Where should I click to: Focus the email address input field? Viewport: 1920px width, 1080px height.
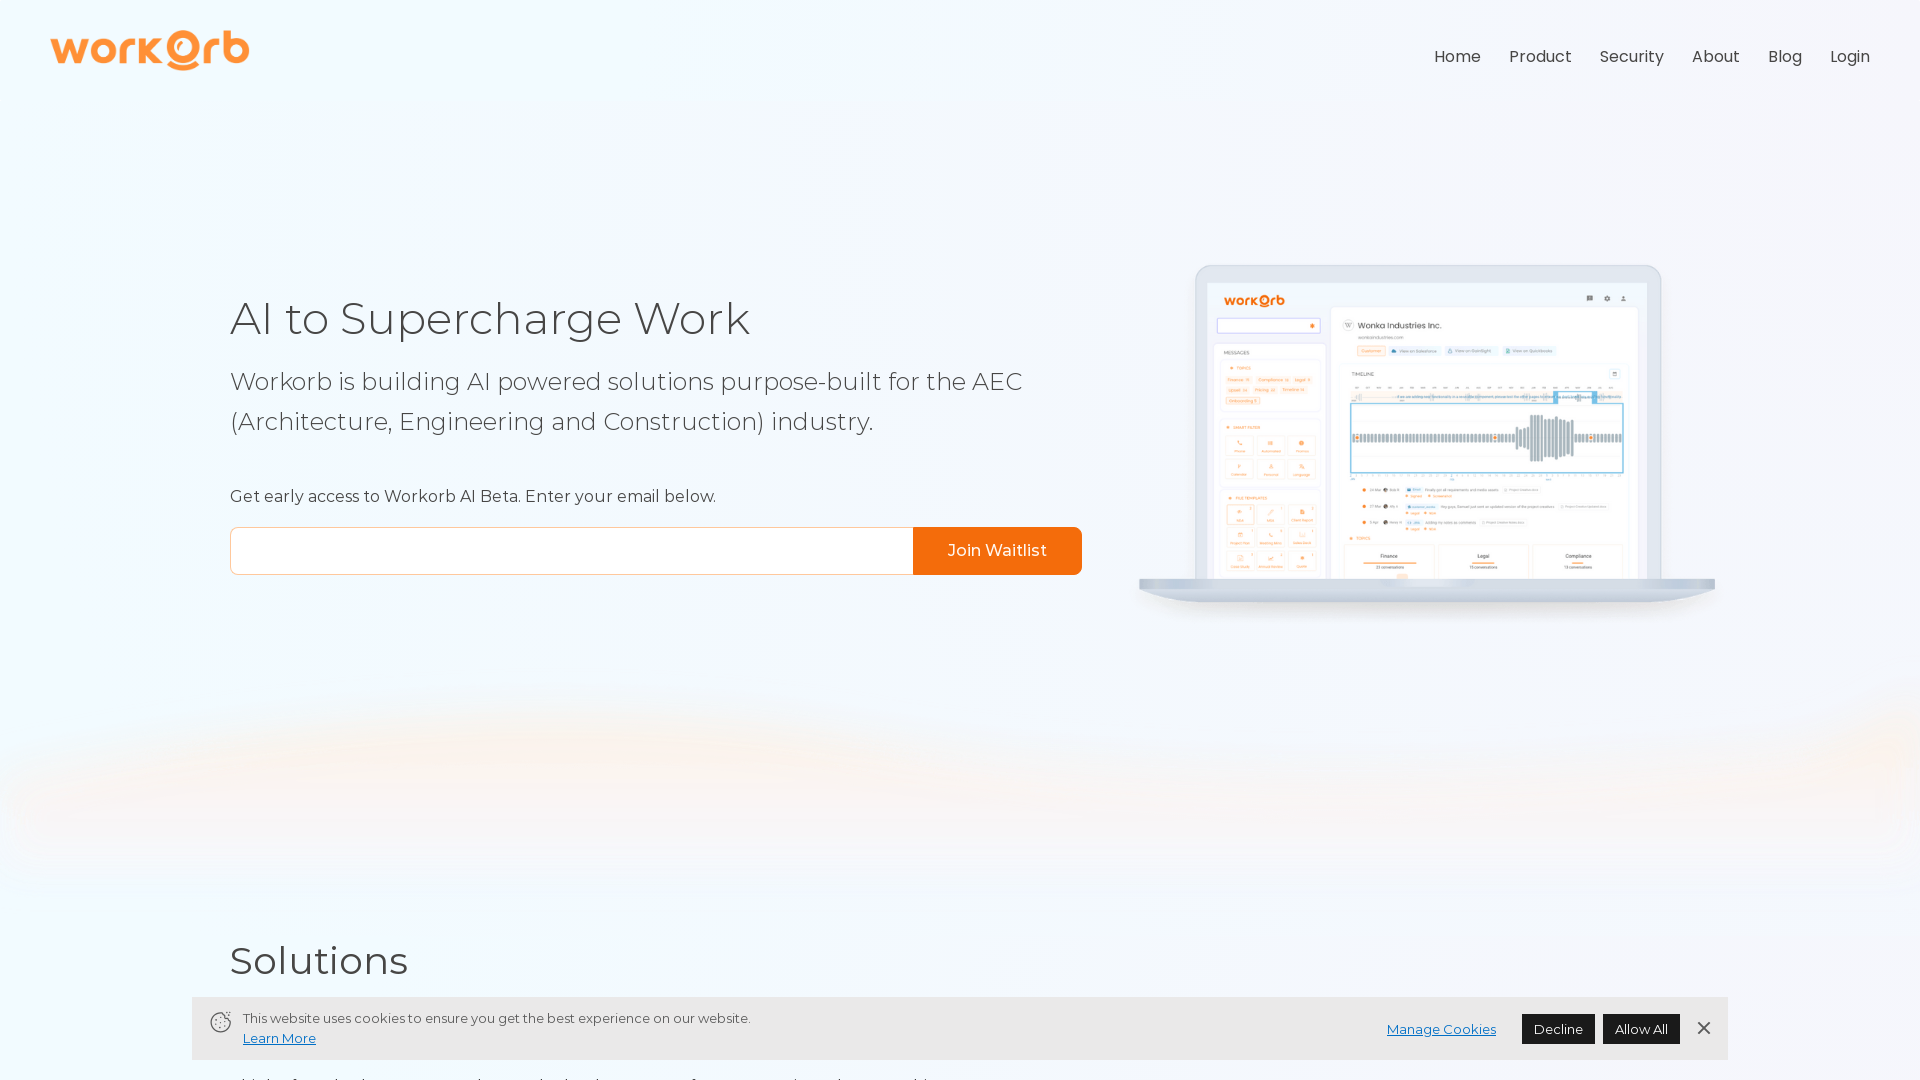point(572,551)
